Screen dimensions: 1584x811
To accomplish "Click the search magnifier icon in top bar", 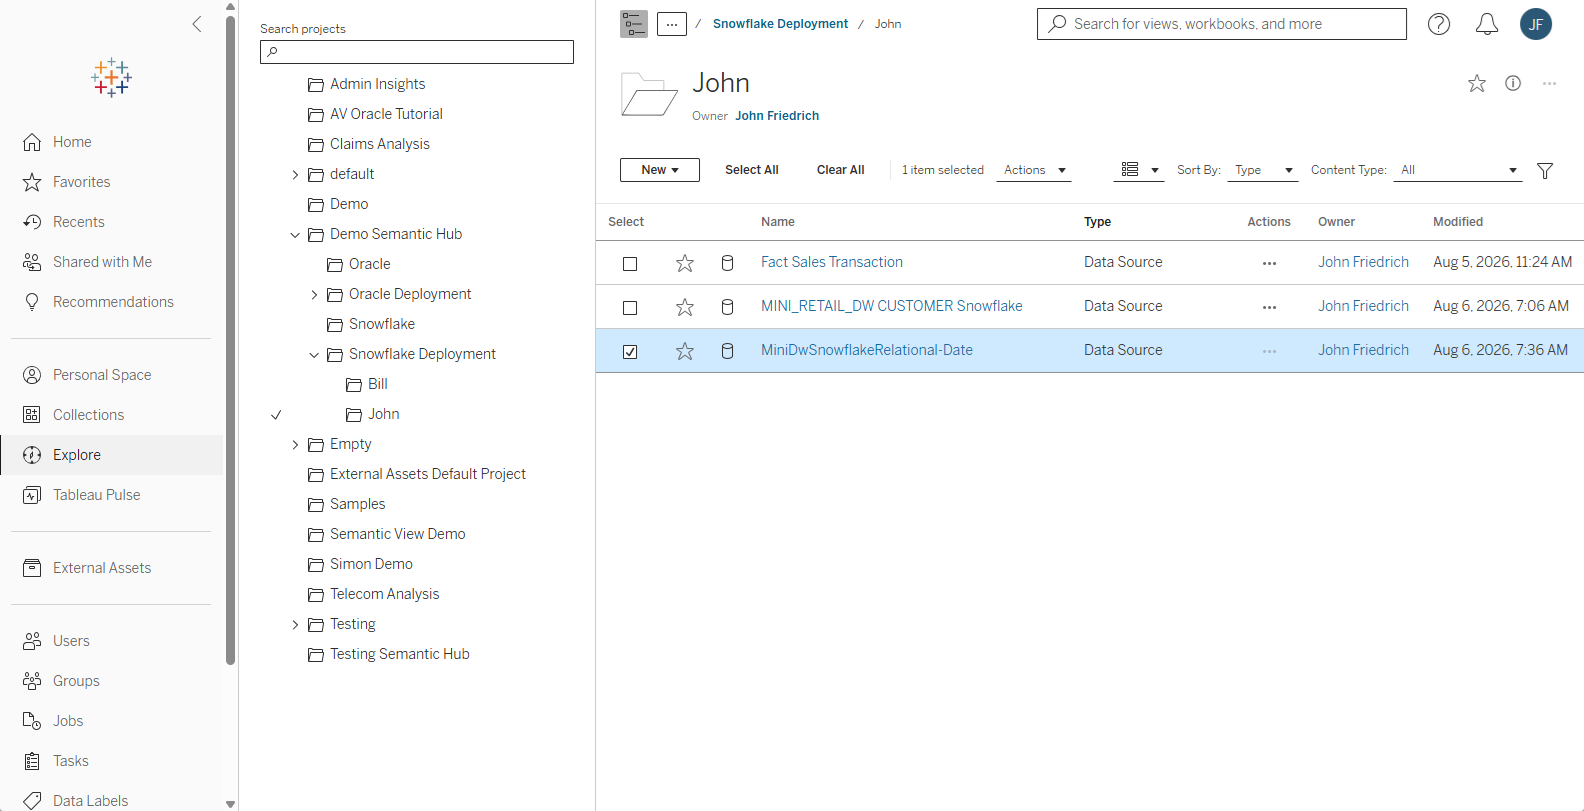I will click(x=1057, y=23).
